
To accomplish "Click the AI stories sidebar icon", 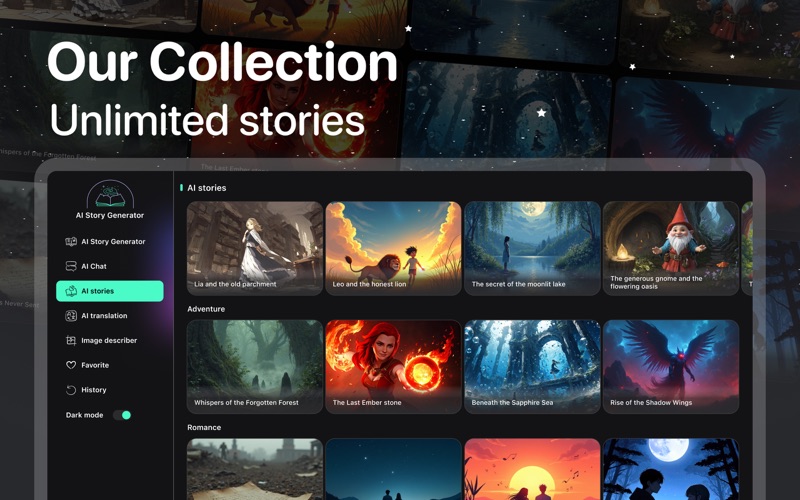I will click(71, 291).
